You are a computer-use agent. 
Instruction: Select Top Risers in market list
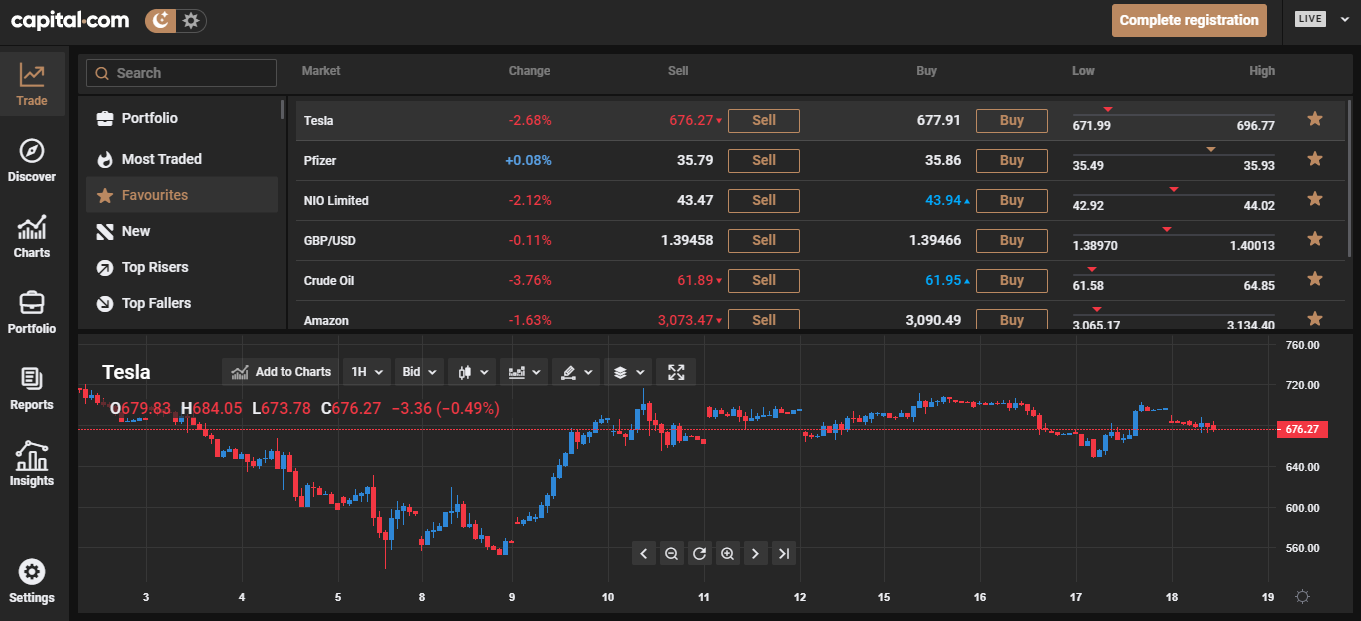point(154,267)
